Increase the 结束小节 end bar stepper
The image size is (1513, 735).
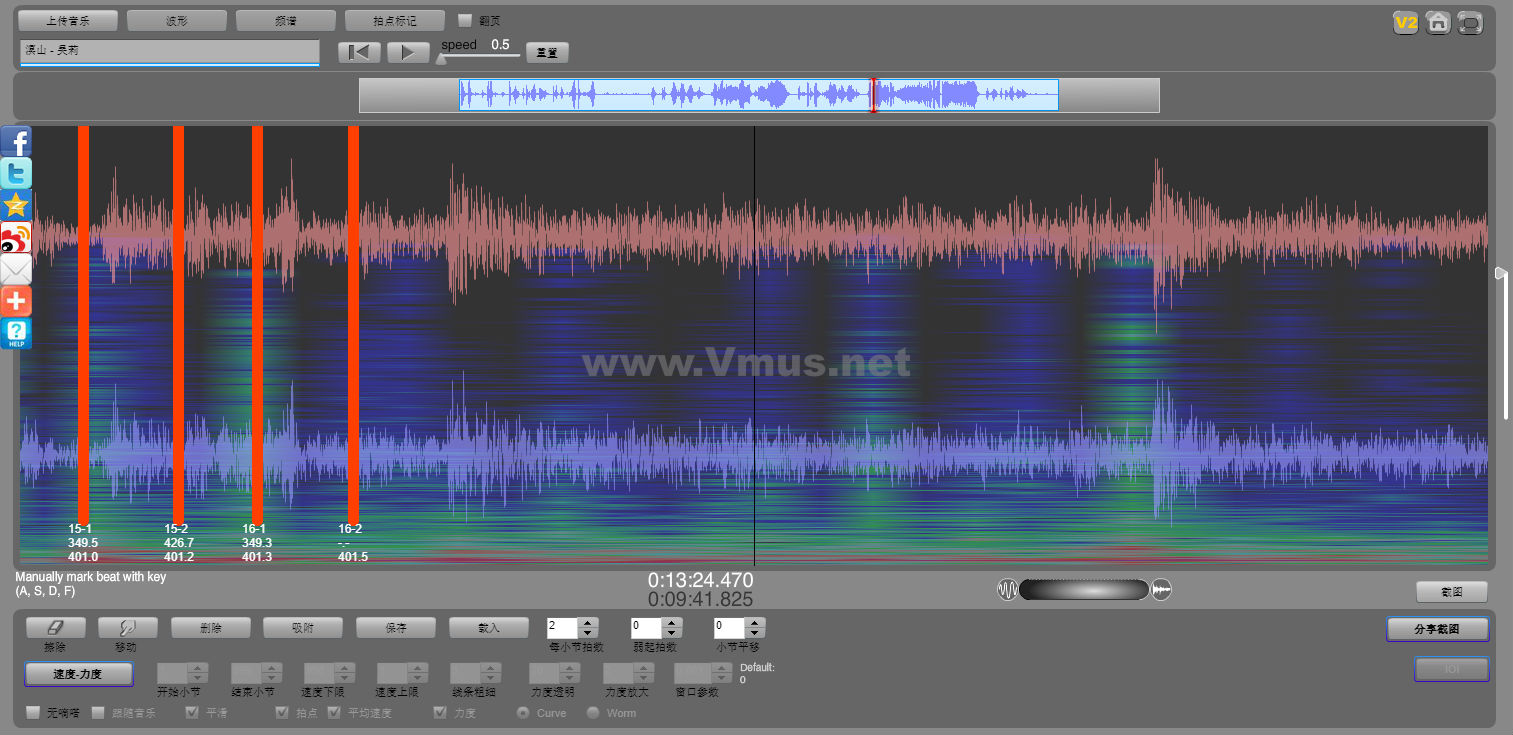[x=272, y=668]
